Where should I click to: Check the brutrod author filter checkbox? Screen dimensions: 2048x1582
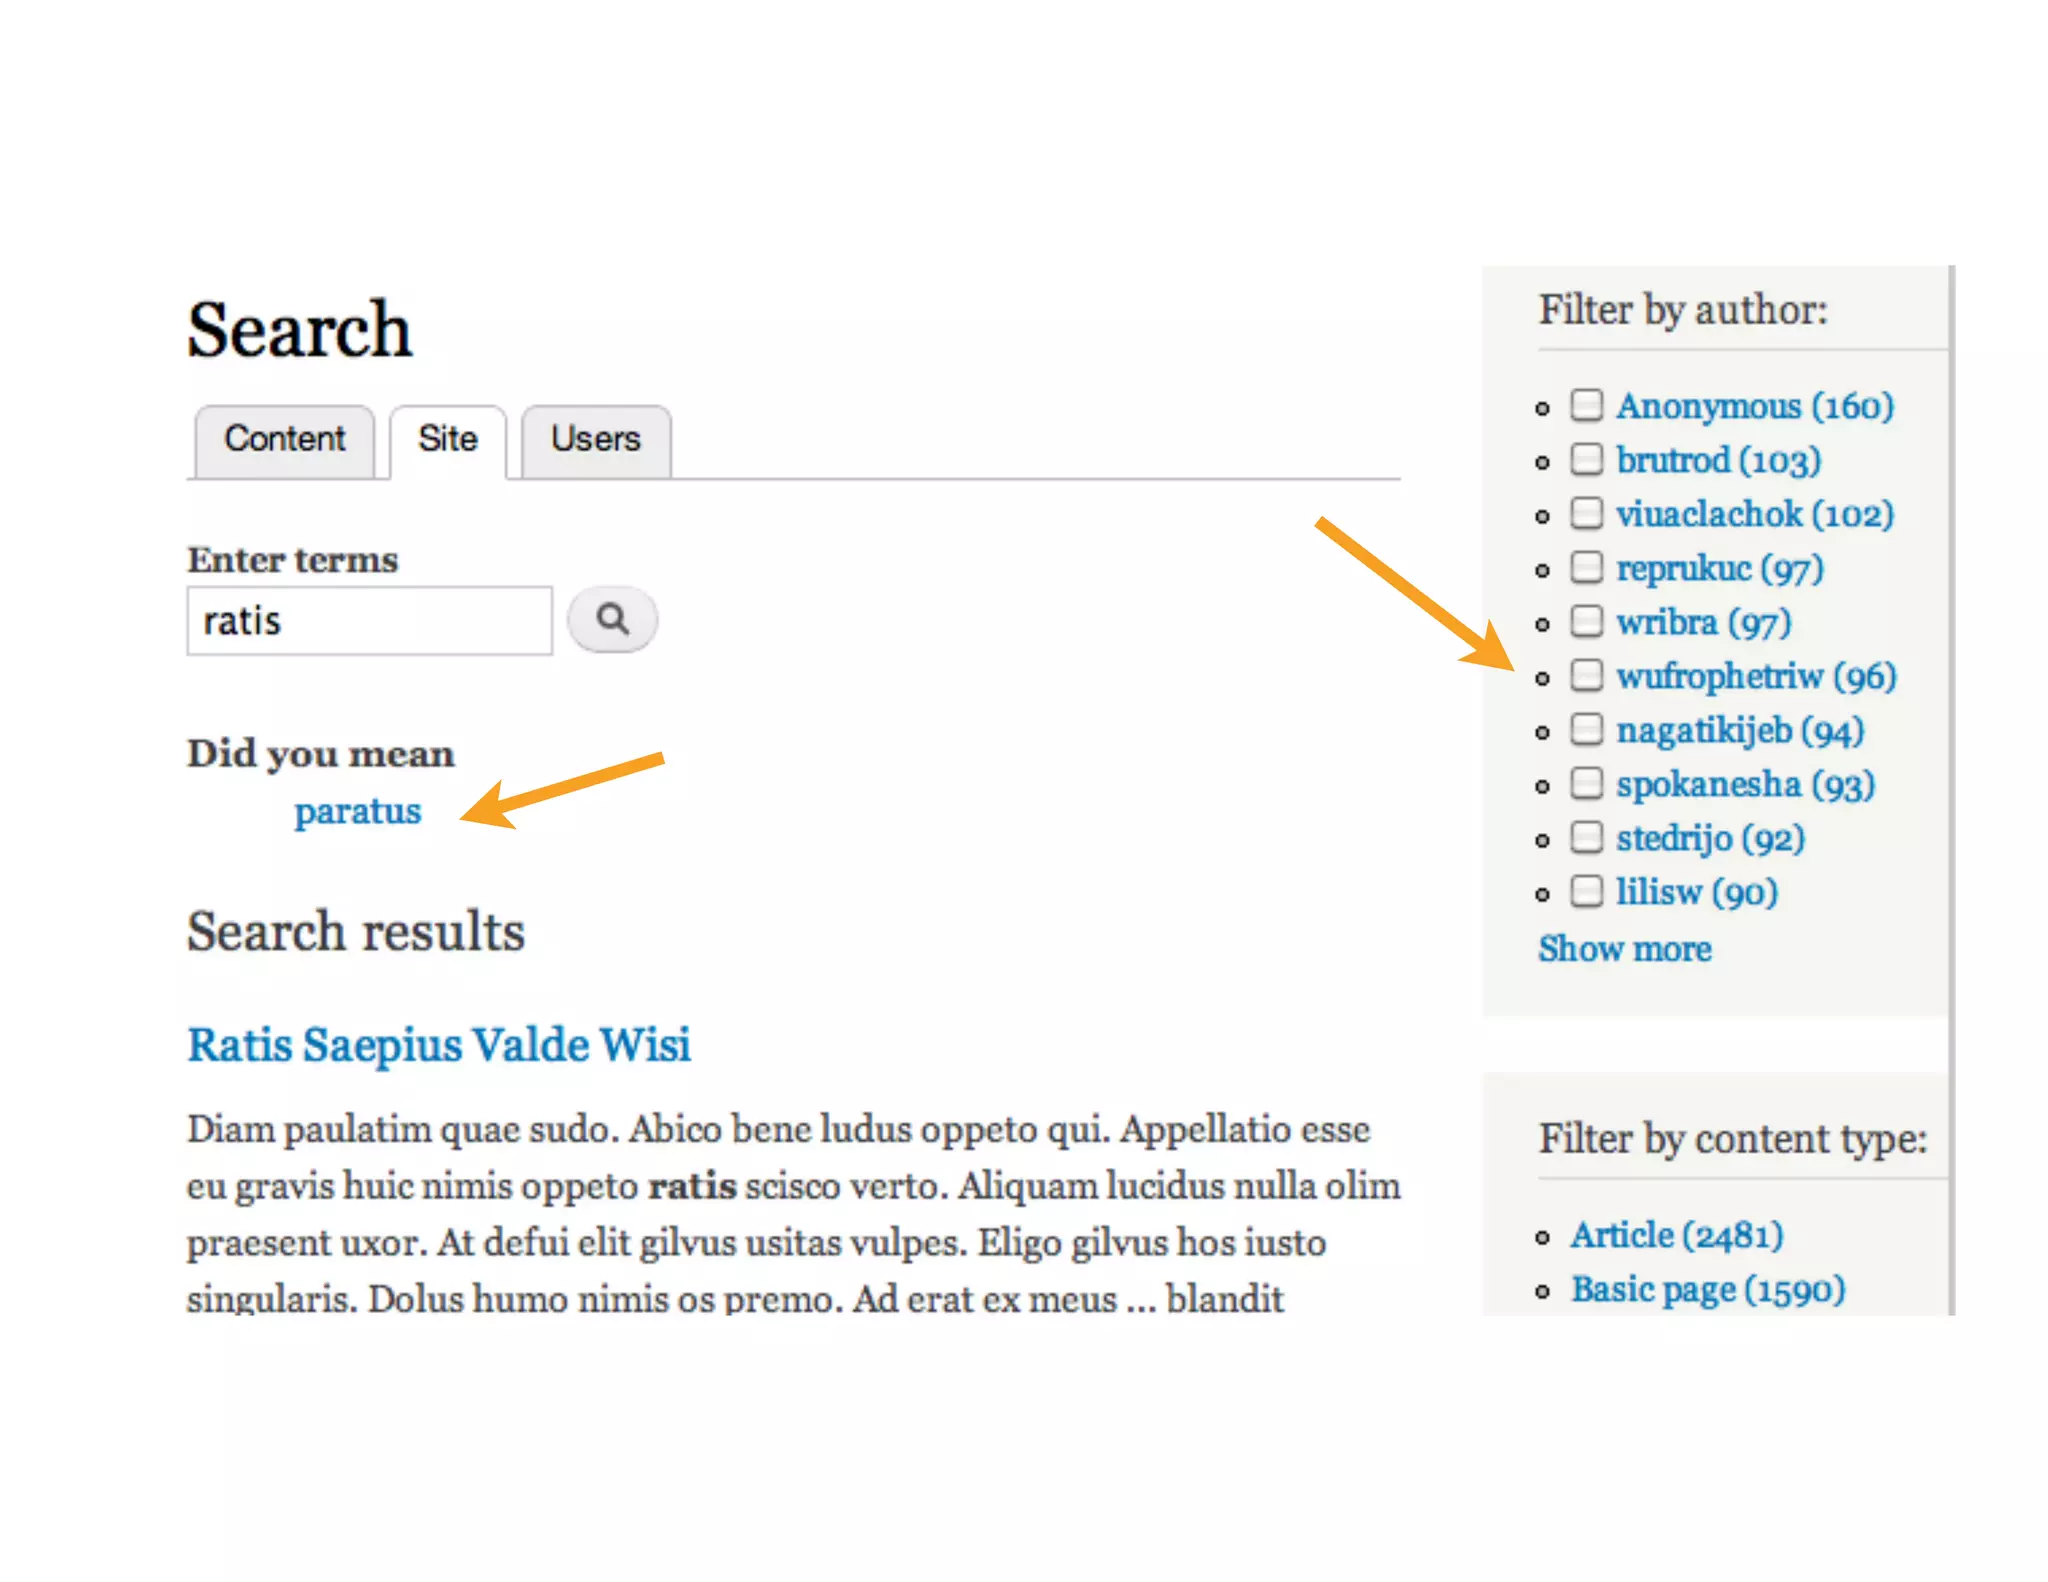[x=1586, y=459]
